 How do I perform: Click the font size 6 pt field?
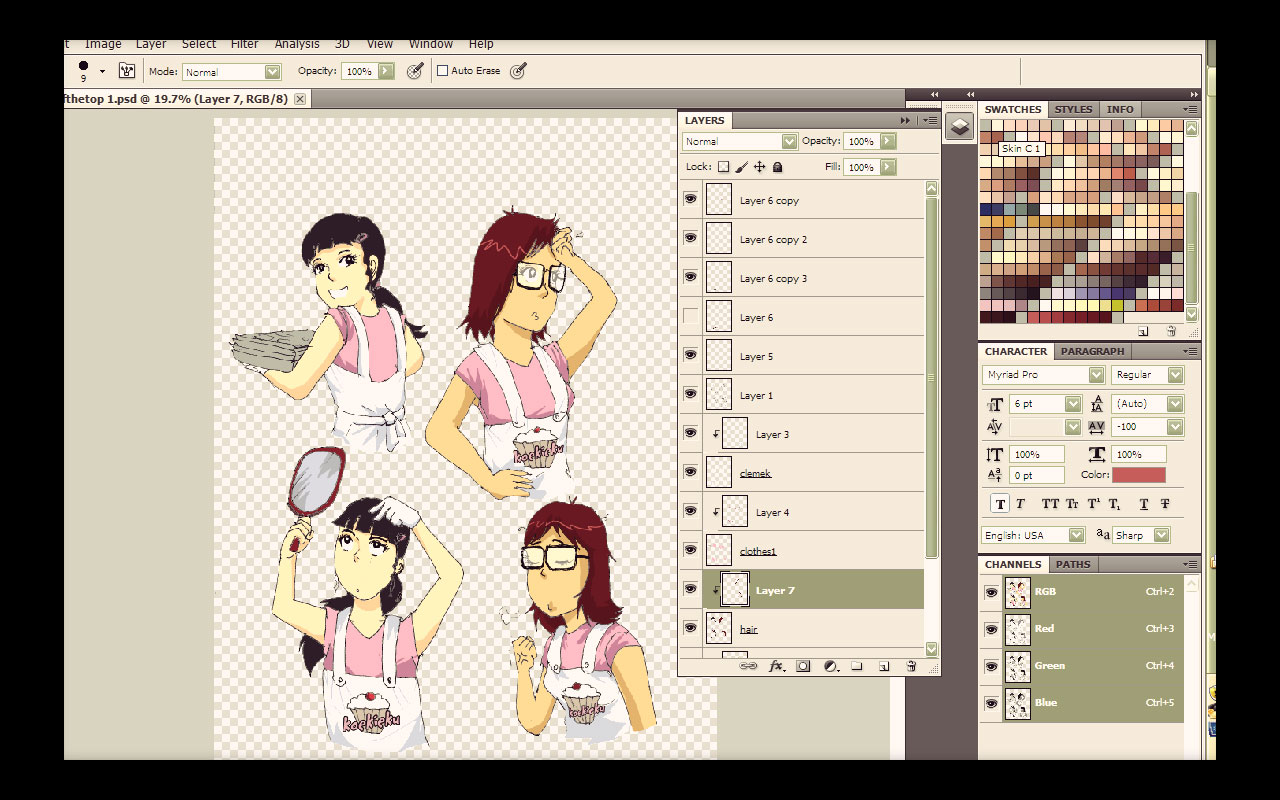pyautogui.click(x=1036, y=404)
